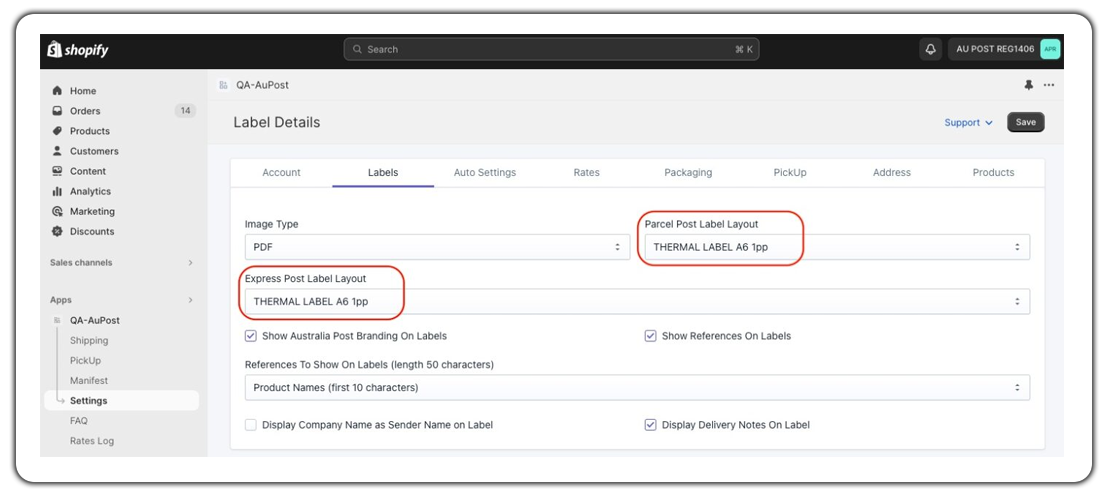The width and height of the screenshot is (1106, 496).
Task: Open Express Post Label Layout dropdown
Action: (x=637, y=301)
